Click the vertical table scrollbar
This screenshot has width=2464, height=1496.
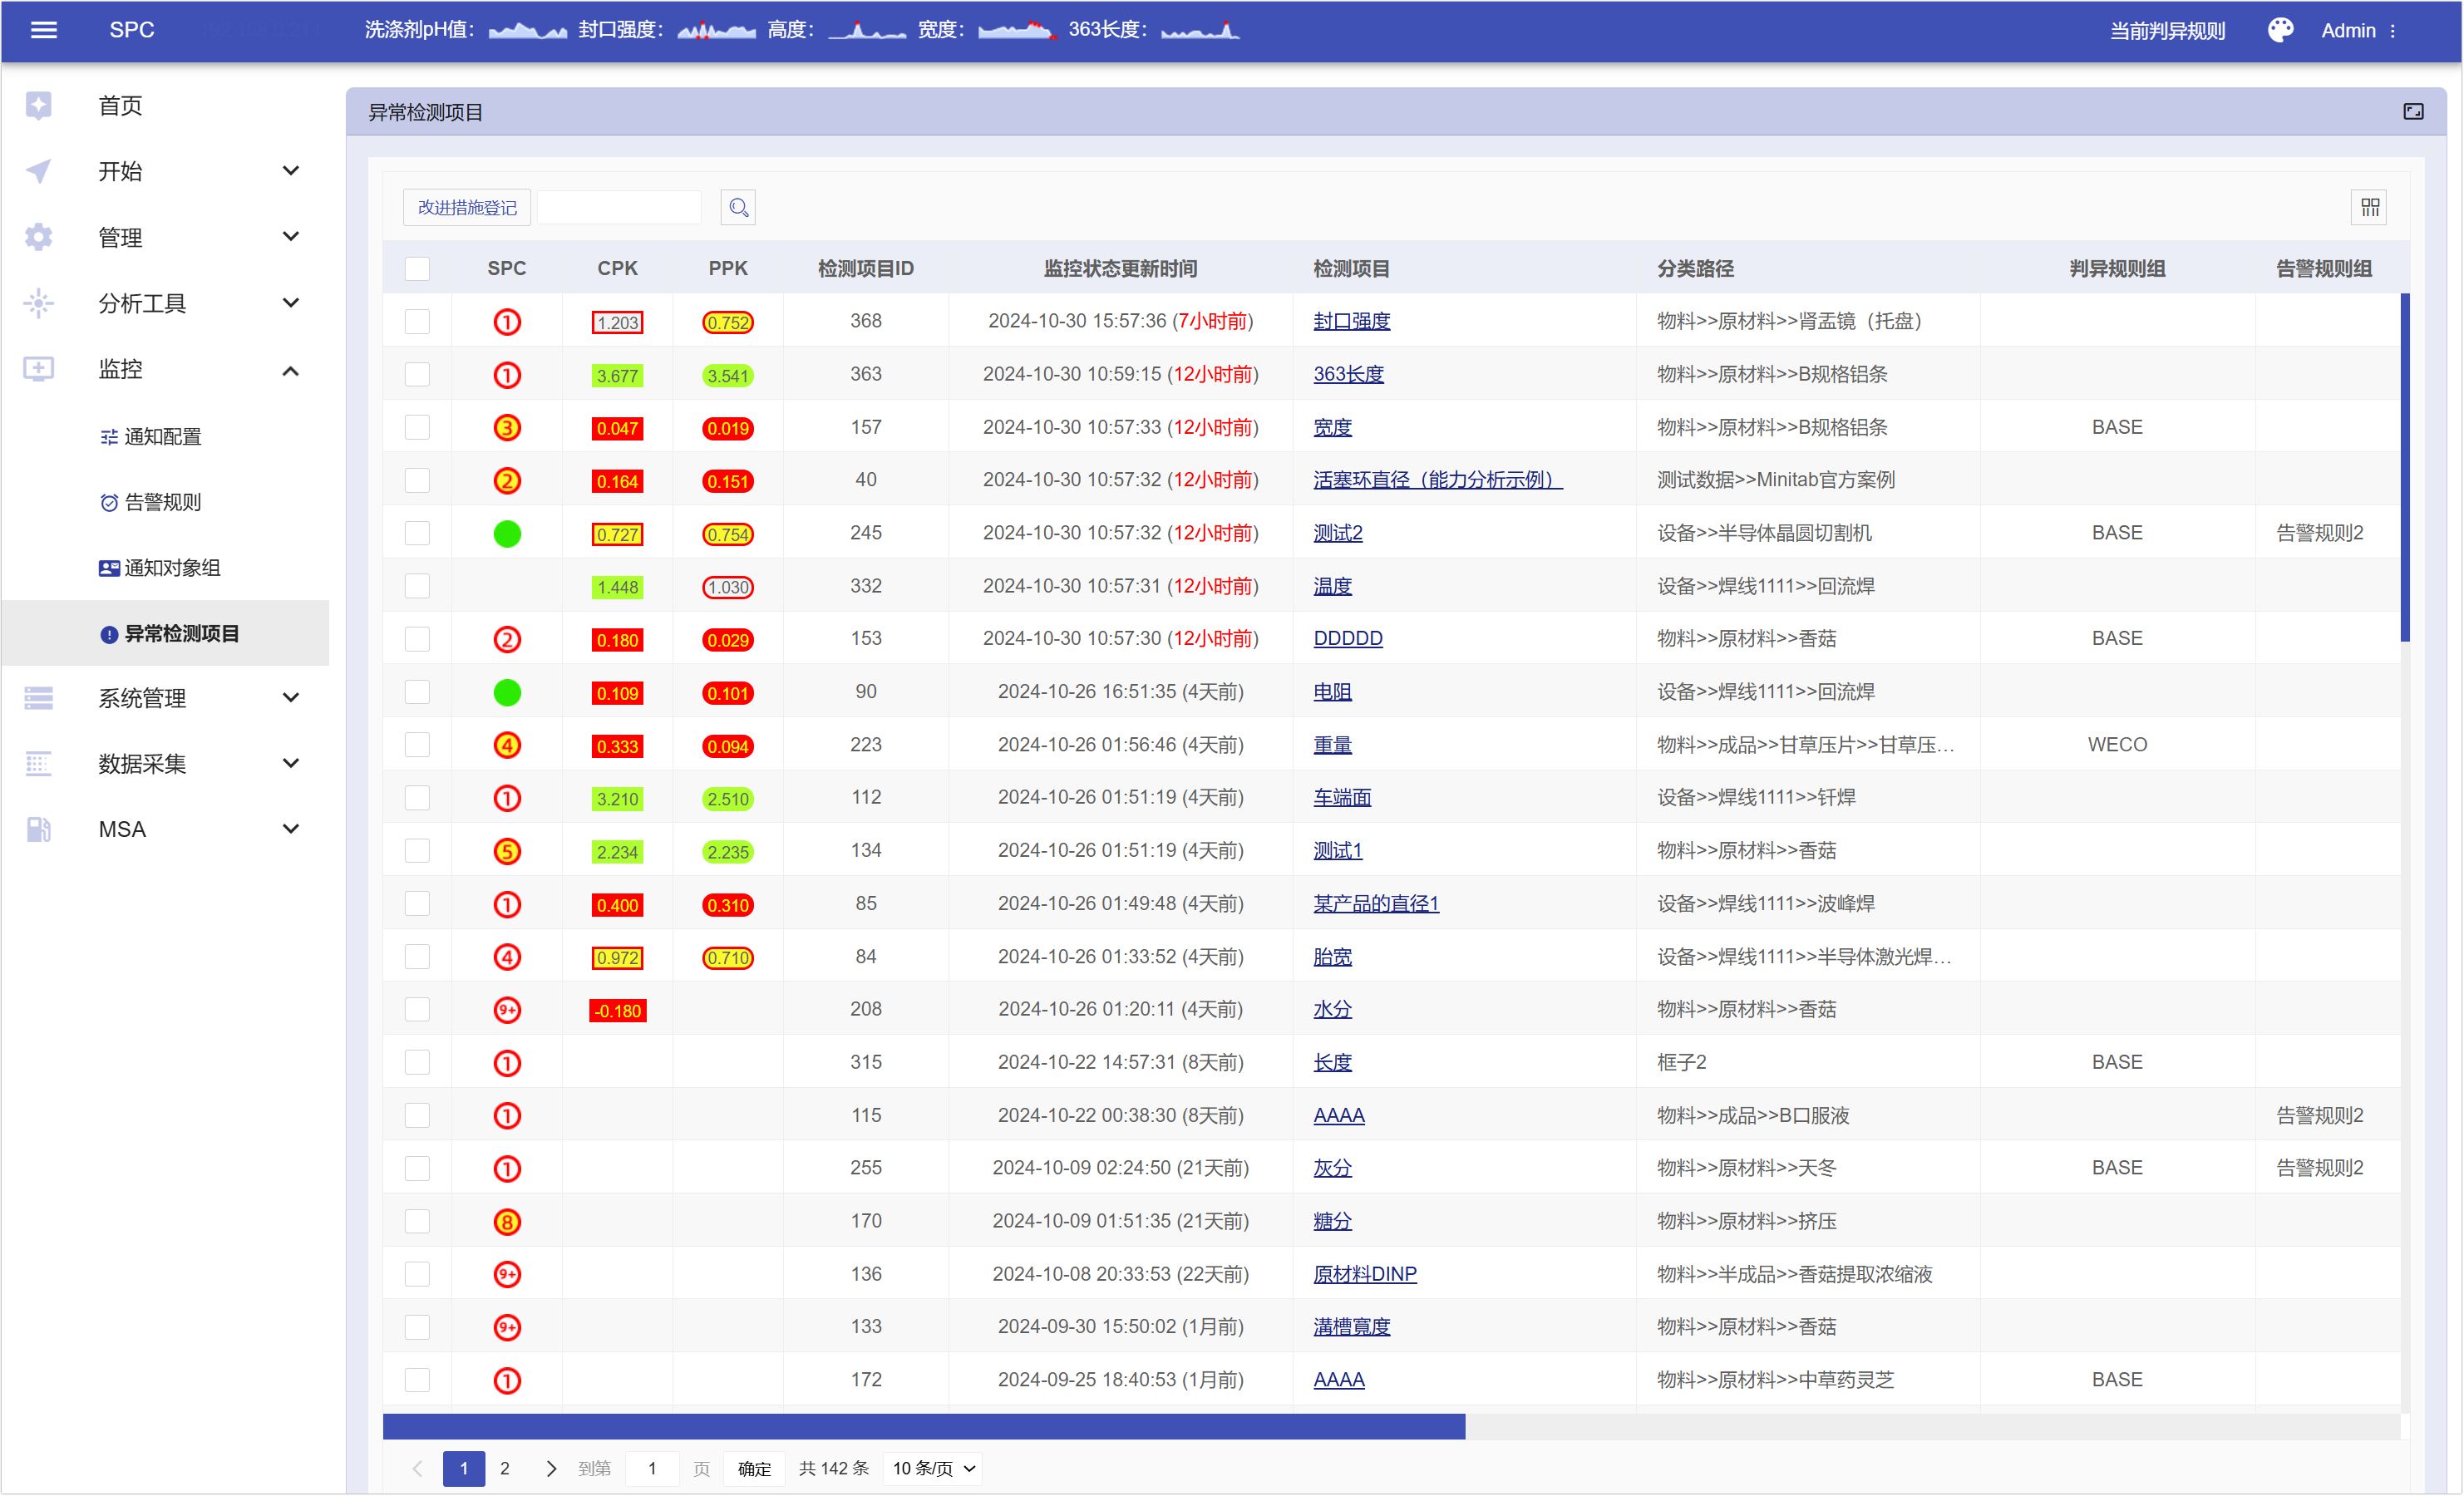pos(2405,467)
